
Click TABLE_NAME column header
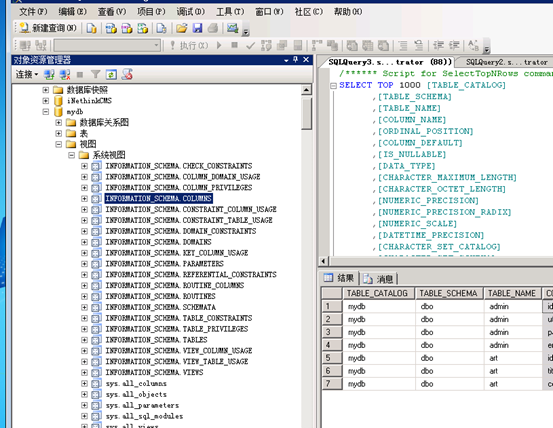click(x=512, y=293)
